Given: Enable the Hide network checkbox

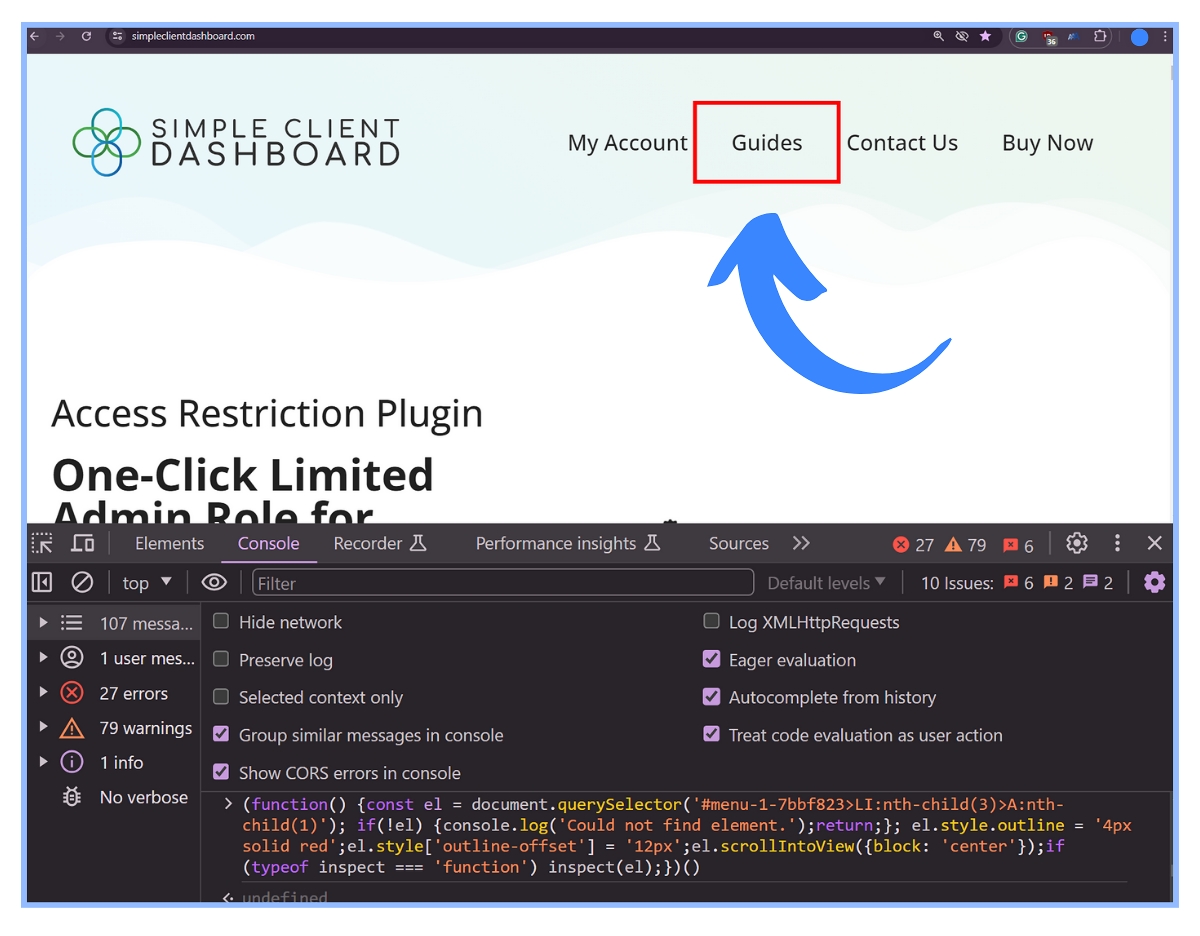Looking at the screenshot, I should point(221,621).
